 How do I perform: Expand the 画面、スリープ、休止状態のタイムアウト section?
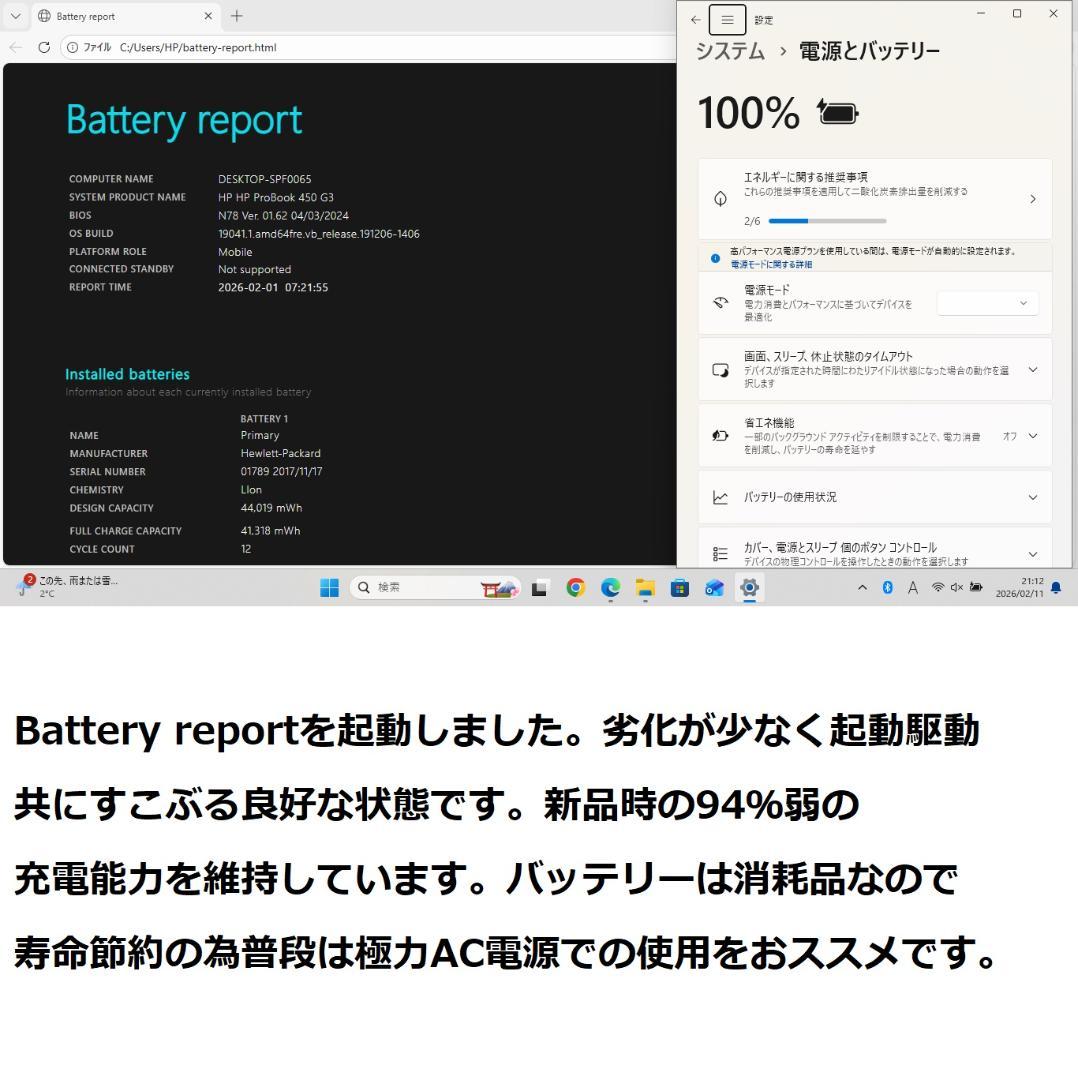pos(1032,369)
